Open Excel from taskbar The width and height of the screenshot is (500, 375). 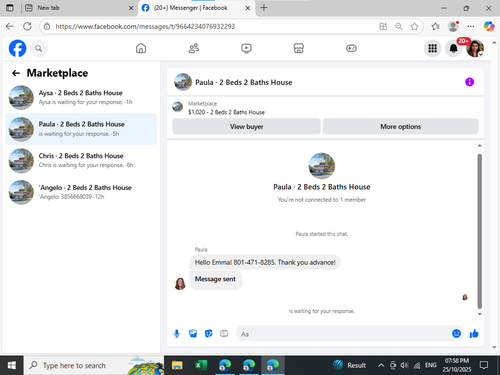pyautogui.click(x=201, y=366)
